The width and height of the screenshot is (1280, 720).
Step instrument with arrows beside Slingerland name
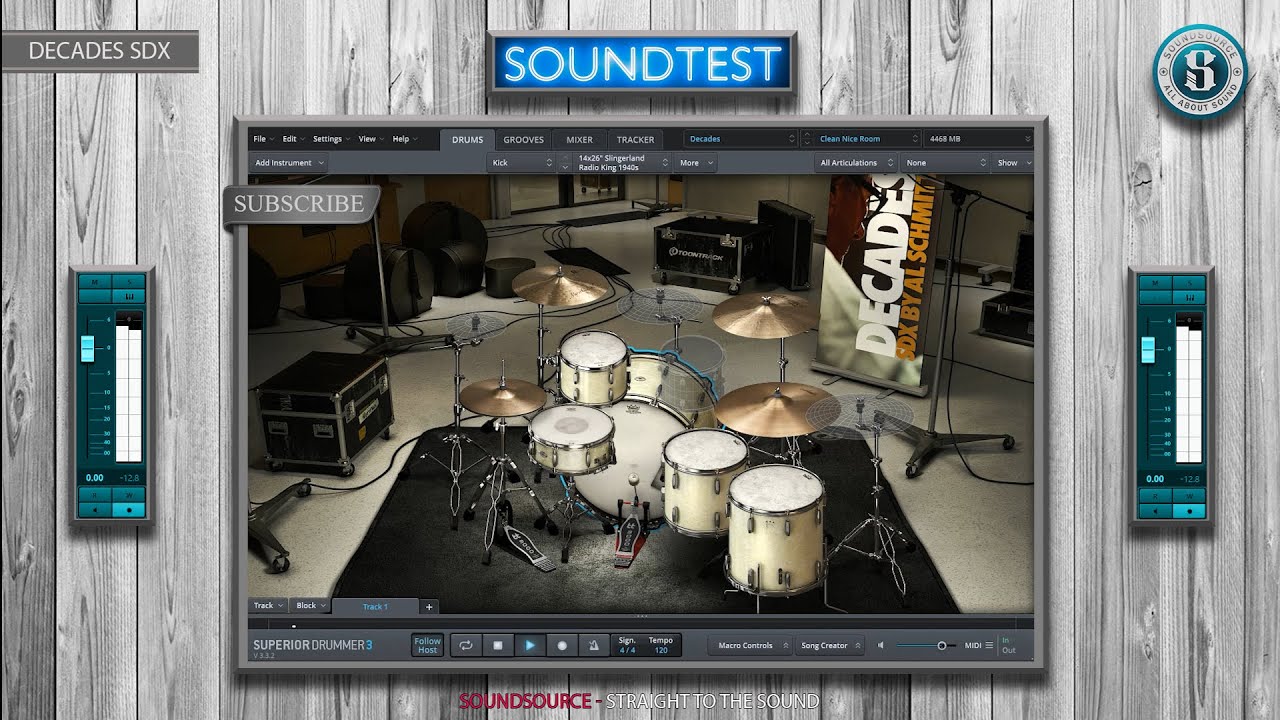click(x=565, y=162)
